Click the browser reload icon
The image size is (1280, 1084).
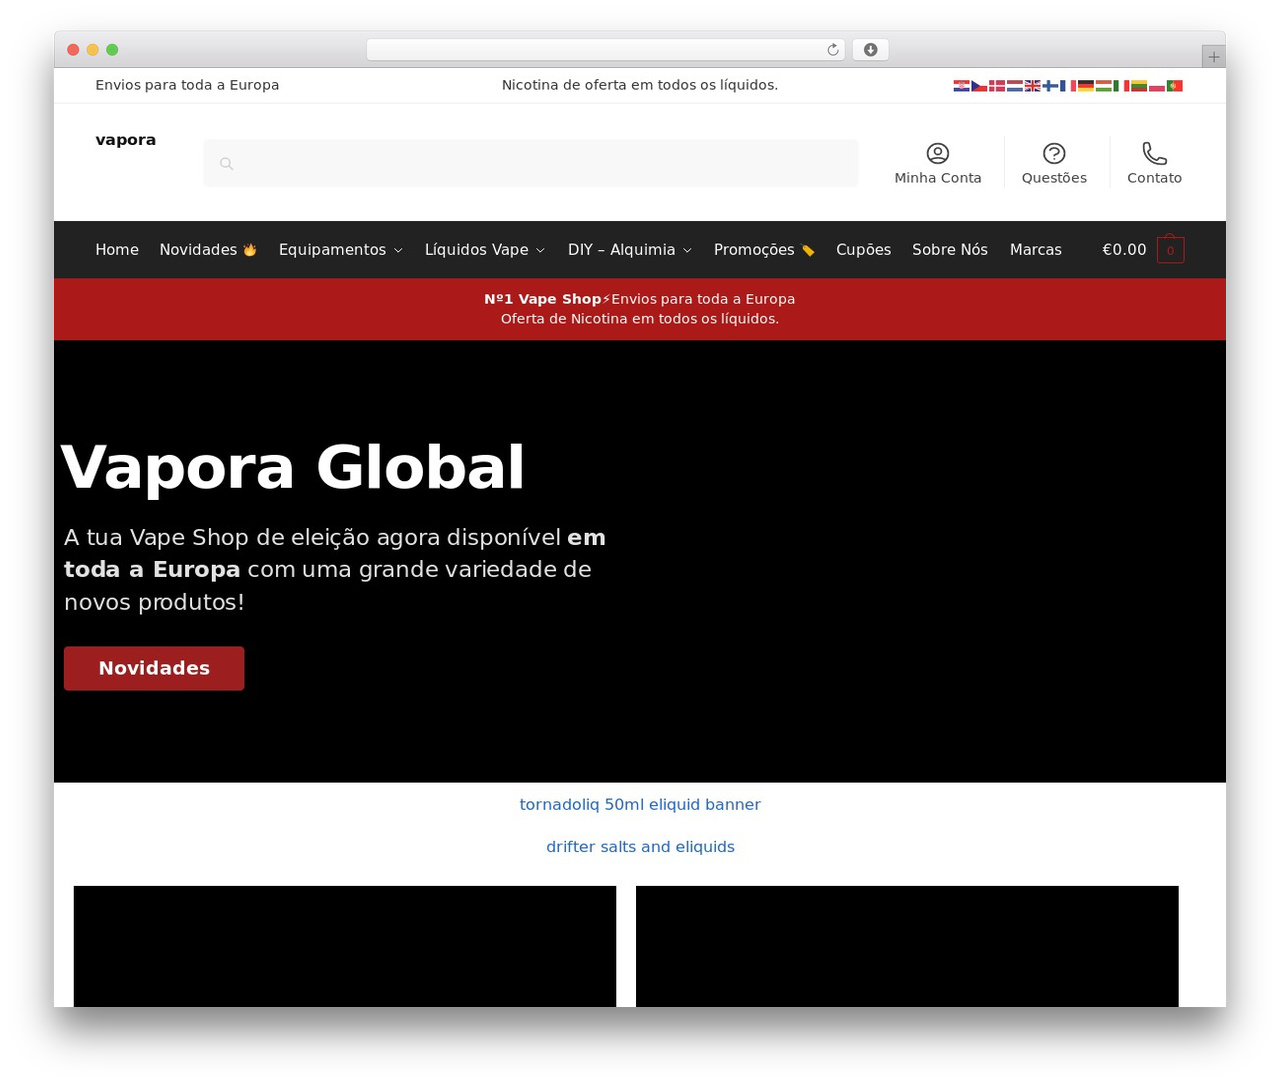(833, 50)
